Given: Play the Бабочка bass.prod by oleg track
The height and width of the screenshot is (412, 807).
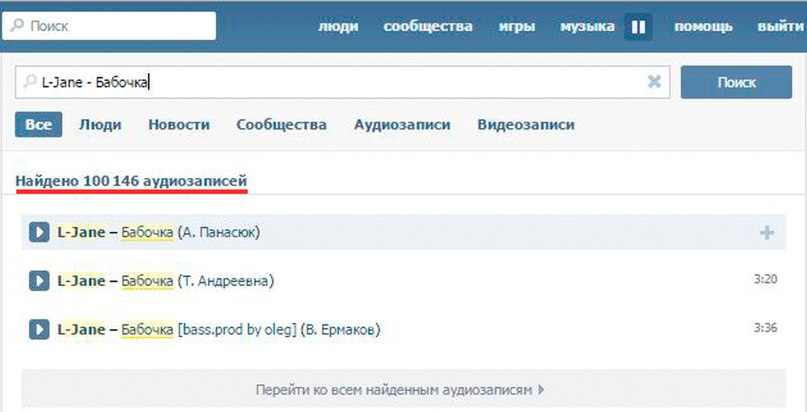Looking at the screenshot, I should [39, 329].
